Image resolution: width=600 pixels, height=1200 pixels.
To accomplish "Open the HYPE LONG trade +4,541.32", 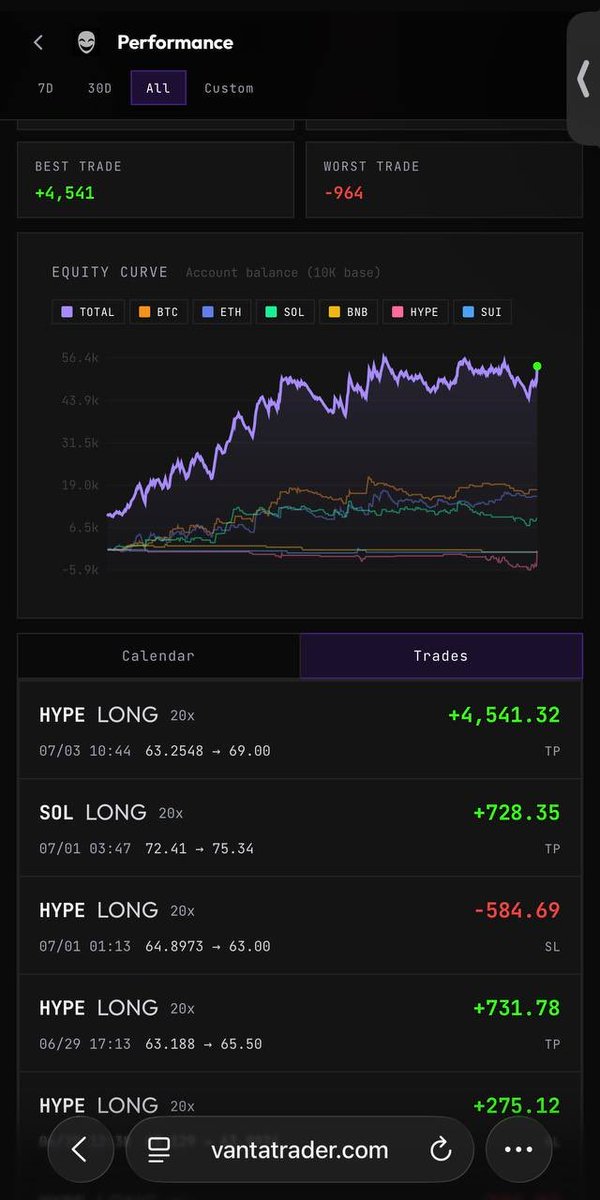I will tap(300, 731).
